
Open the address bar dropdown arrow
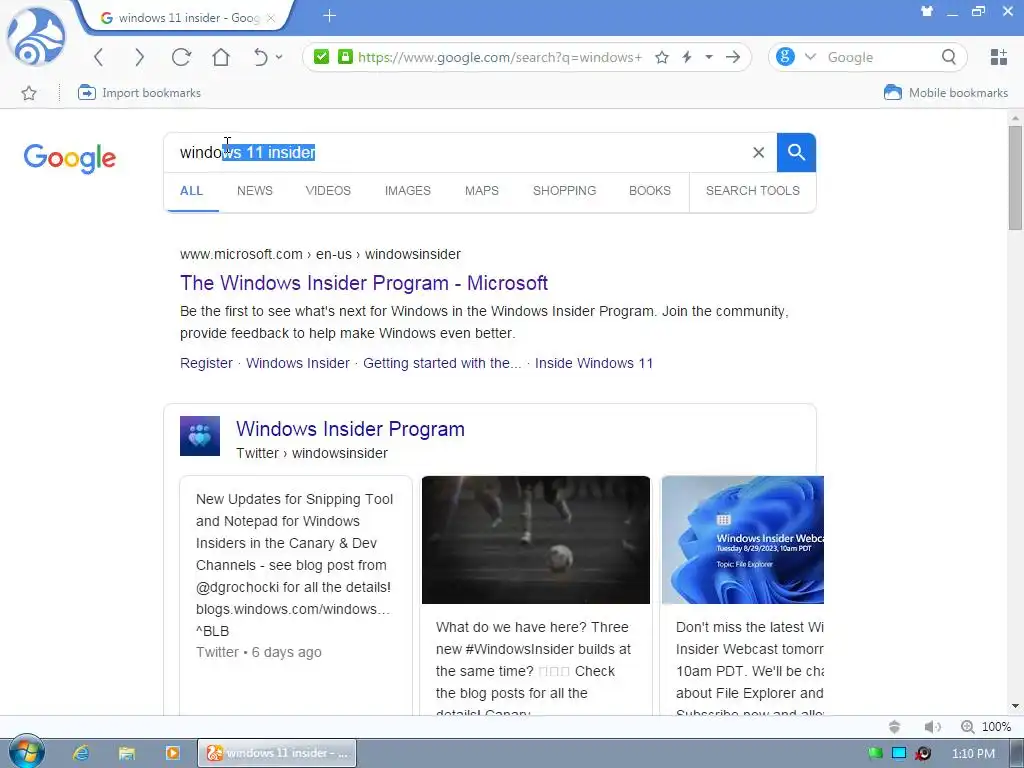pyautogui.click(x=709, y=57)
